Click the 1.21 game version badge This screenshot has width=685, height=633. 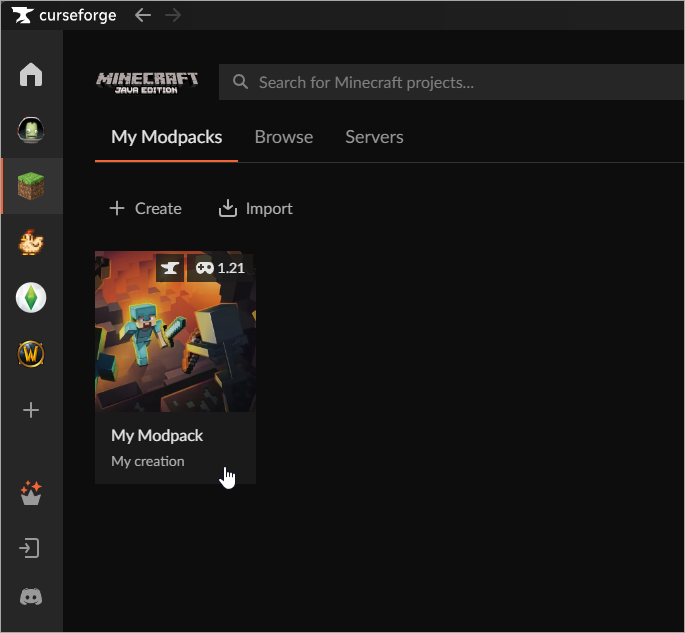point(220,268)
